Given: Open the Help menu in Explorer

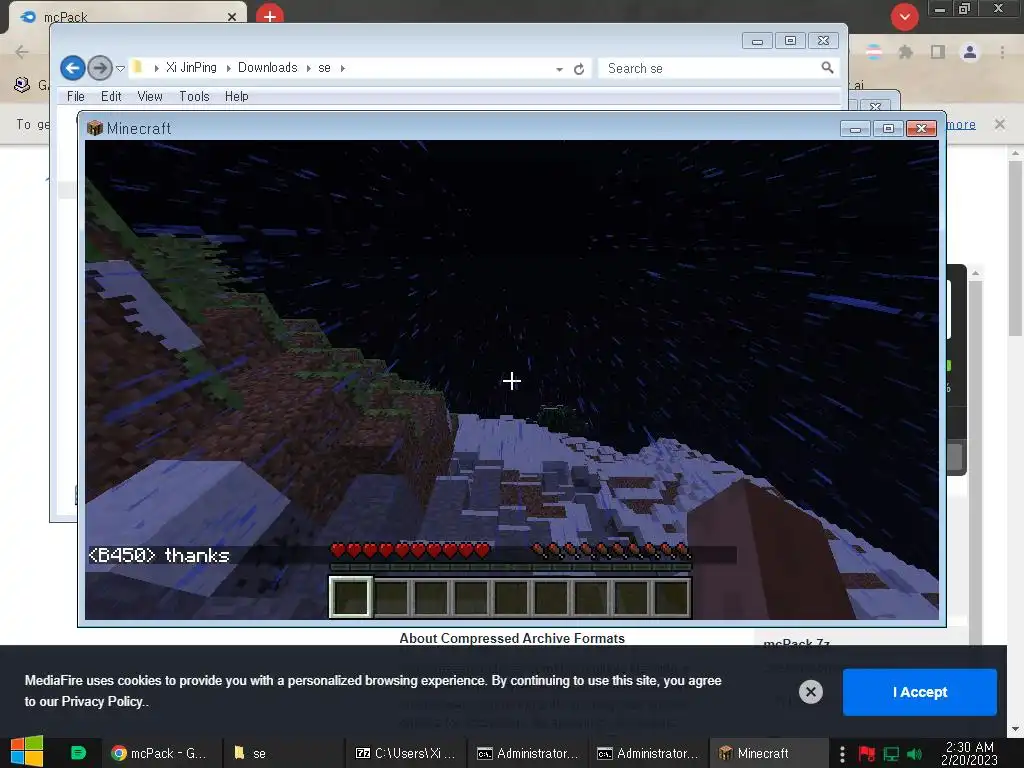Looking at the screenshot, I should tap(236, 96).
